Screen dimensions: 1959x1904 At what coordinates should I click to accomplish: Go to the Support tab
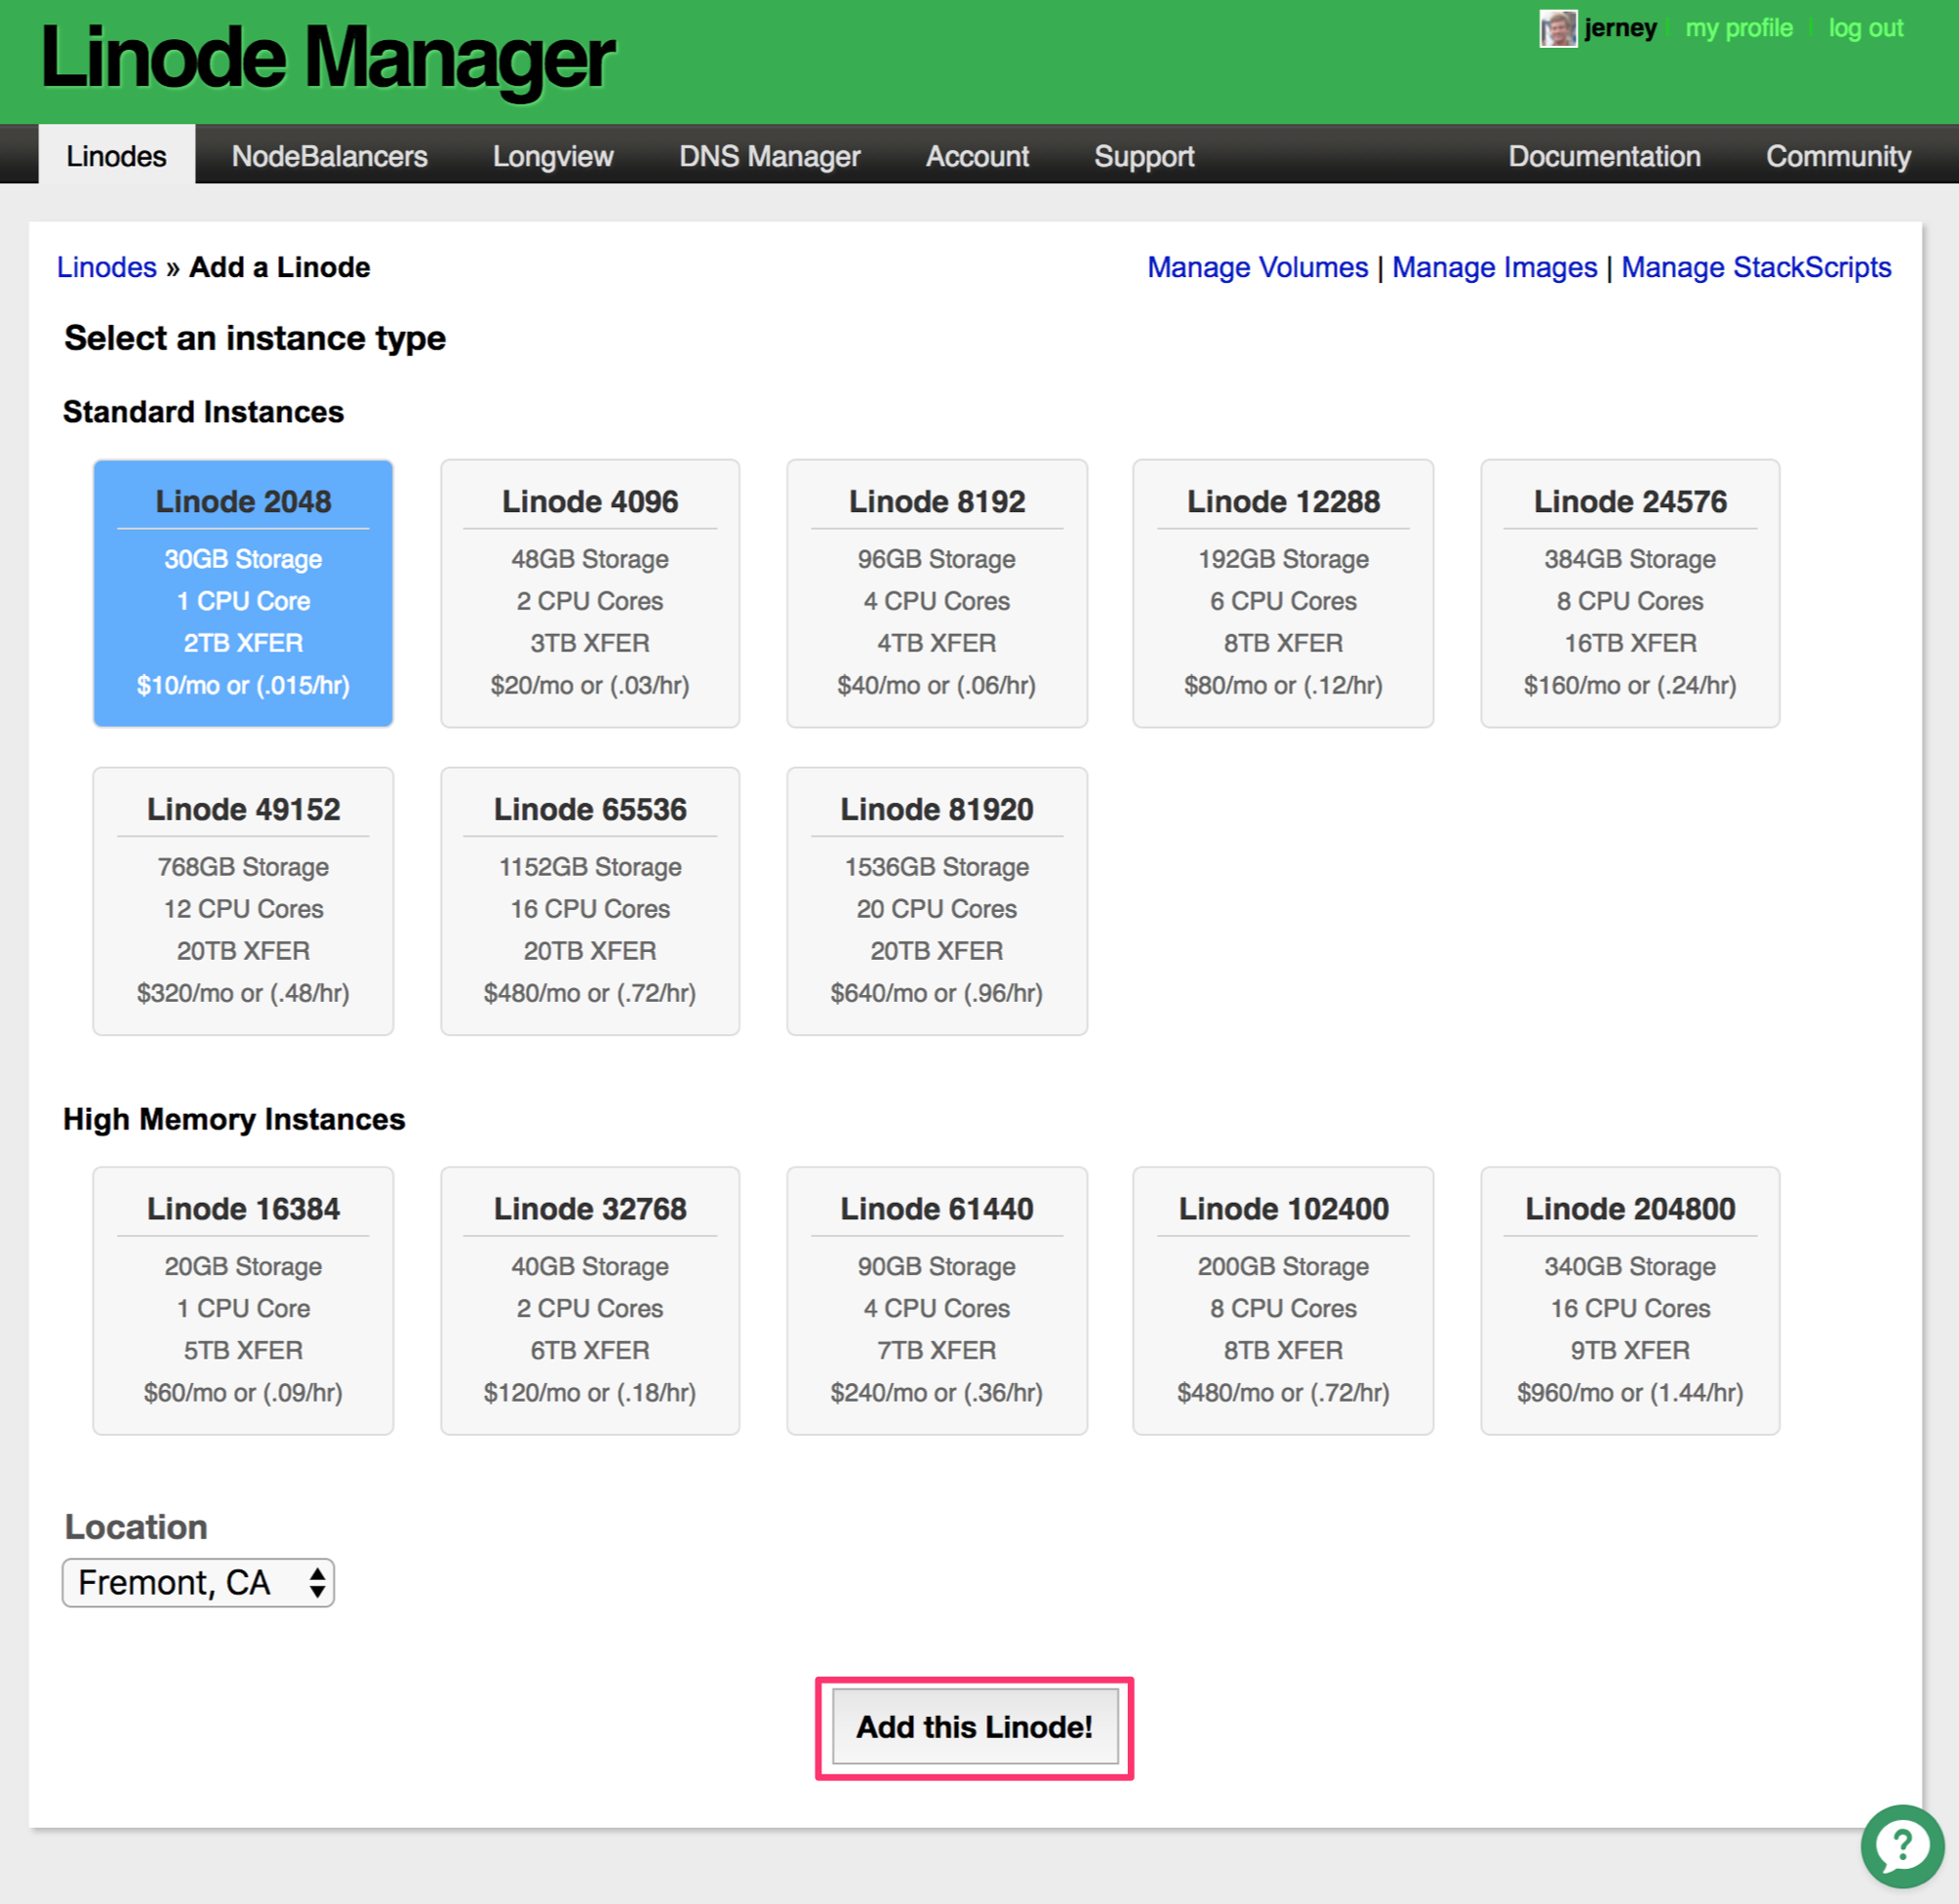pos(1144,156)
